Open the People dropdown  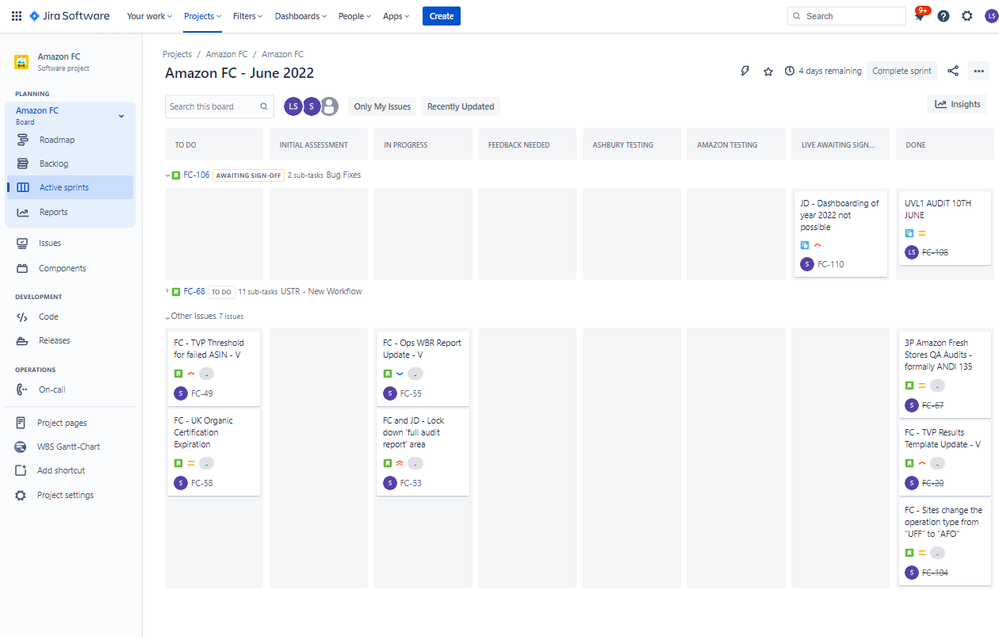pos(354,16)
